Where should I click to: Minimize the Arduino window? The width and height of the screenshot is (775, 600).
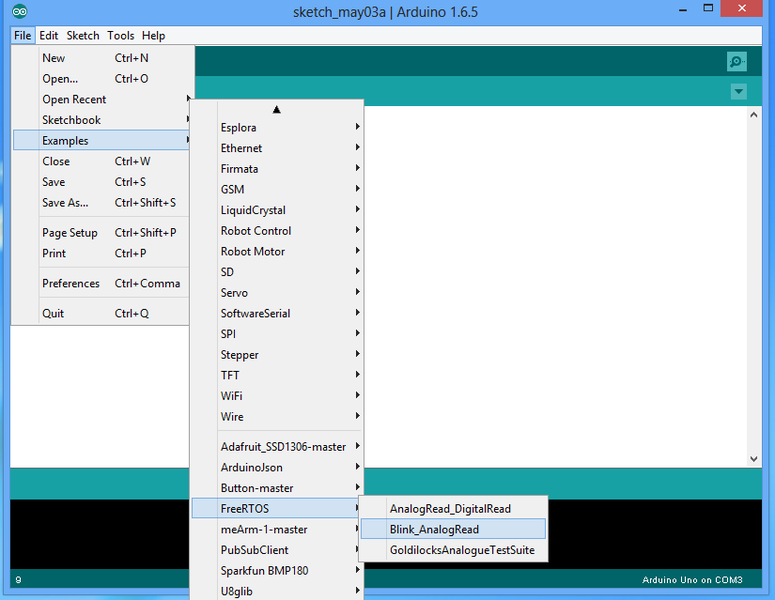(683, 9)
